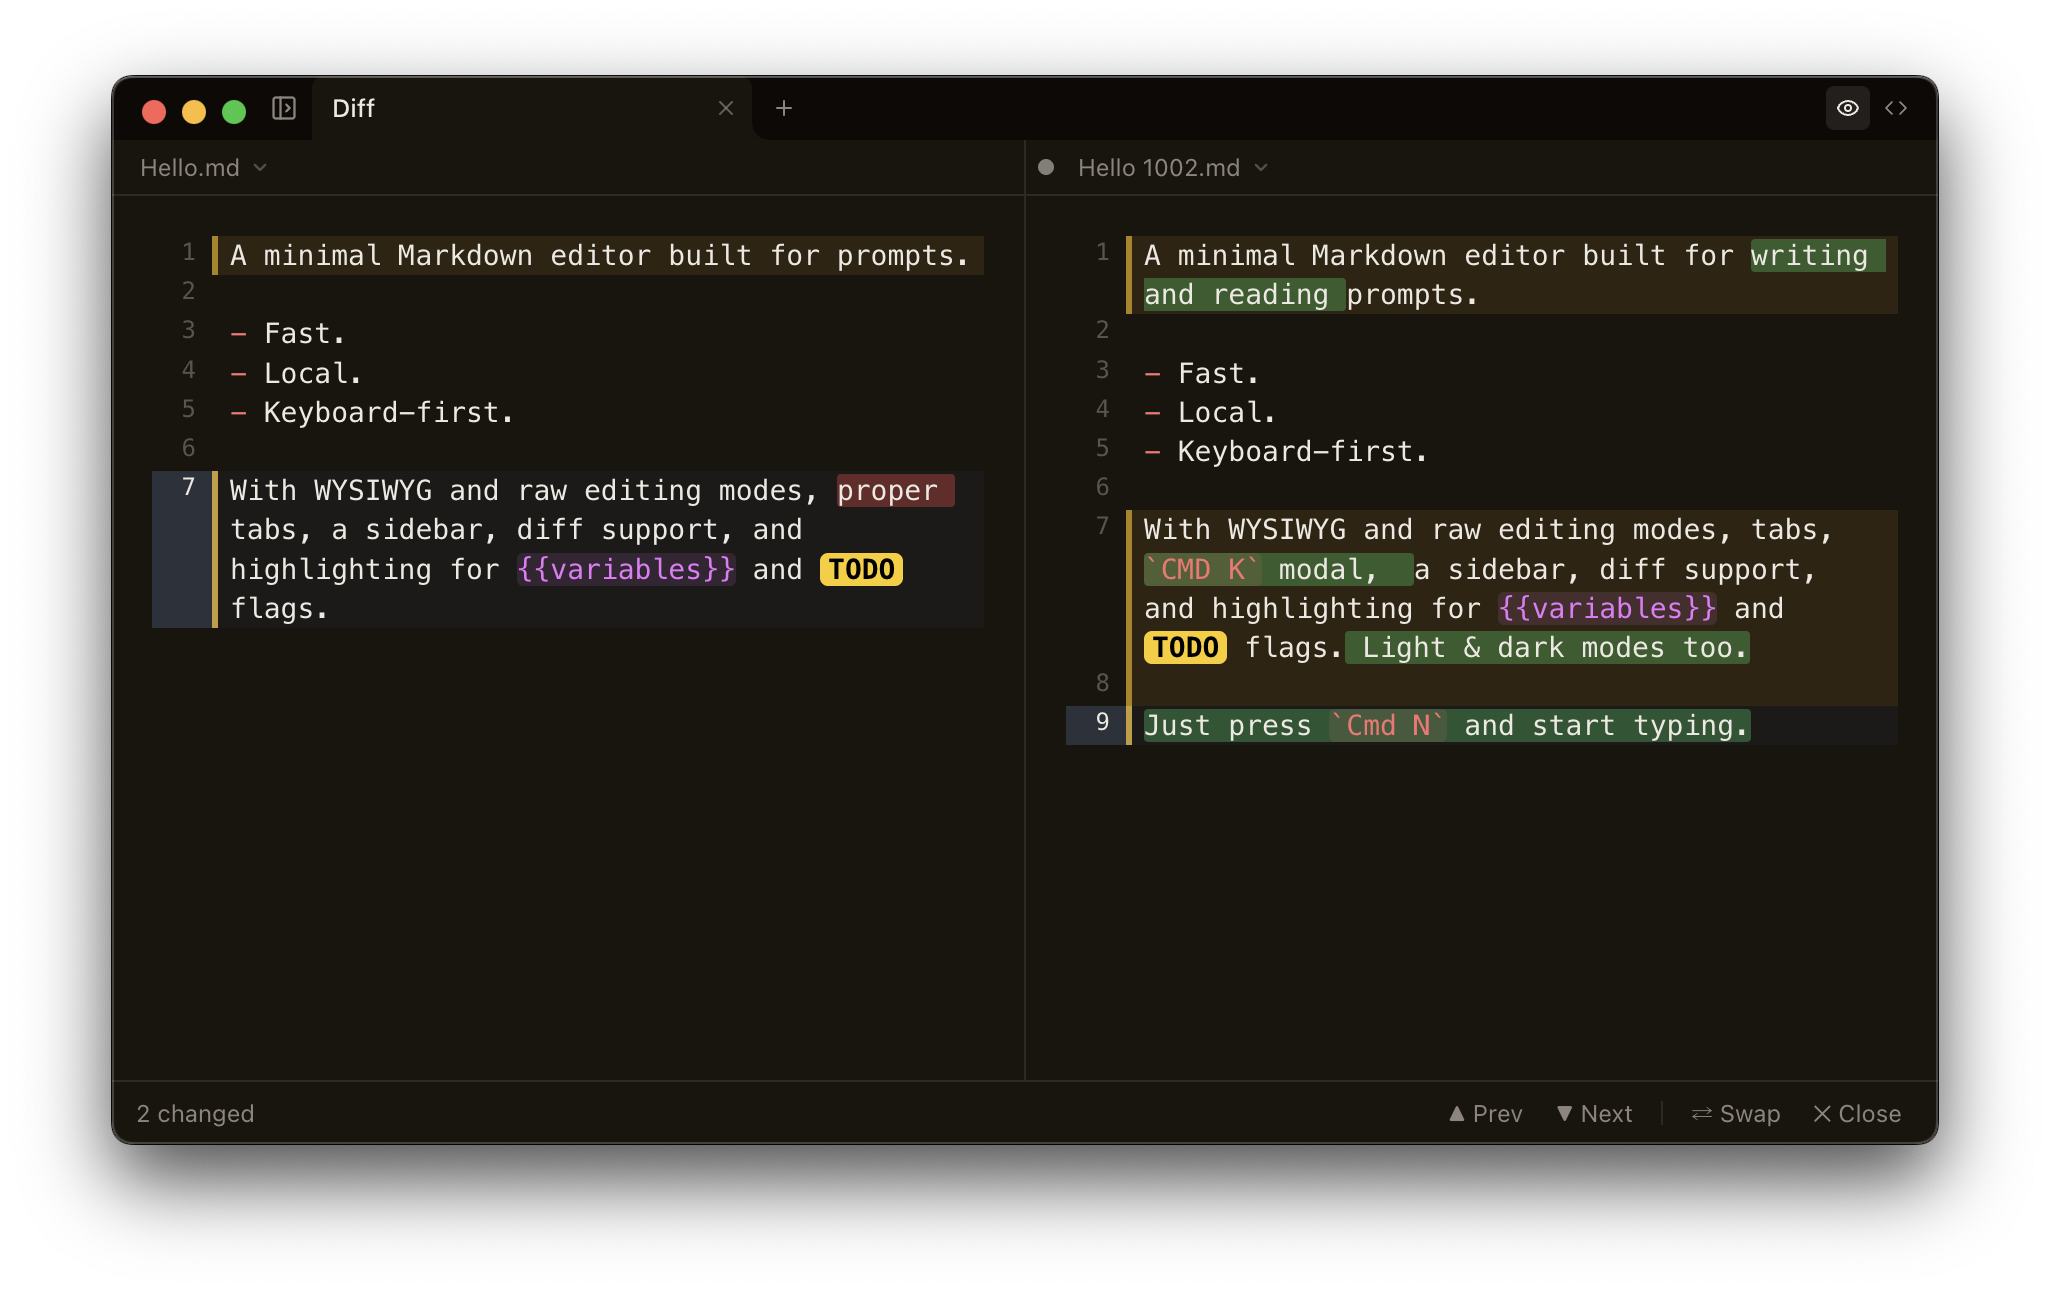The height and width of the screenshot is (1292, 2050).
Task: Switch to raw code view icon
Action: coord(1896,108)
